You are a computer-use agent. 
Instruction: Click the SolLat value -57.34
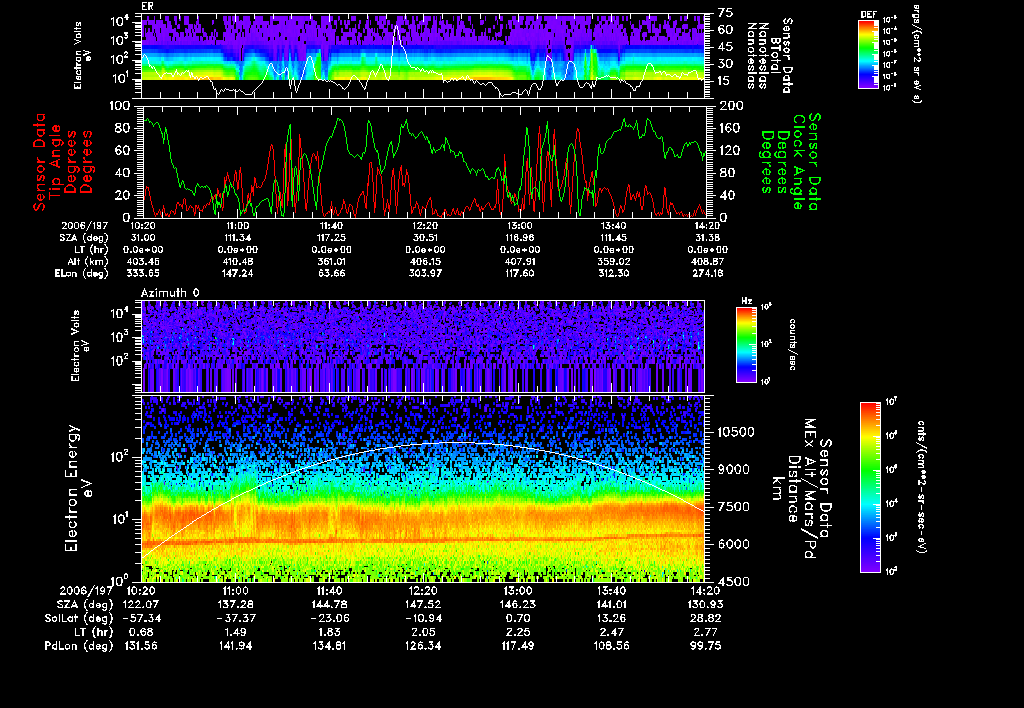(141, 619)
